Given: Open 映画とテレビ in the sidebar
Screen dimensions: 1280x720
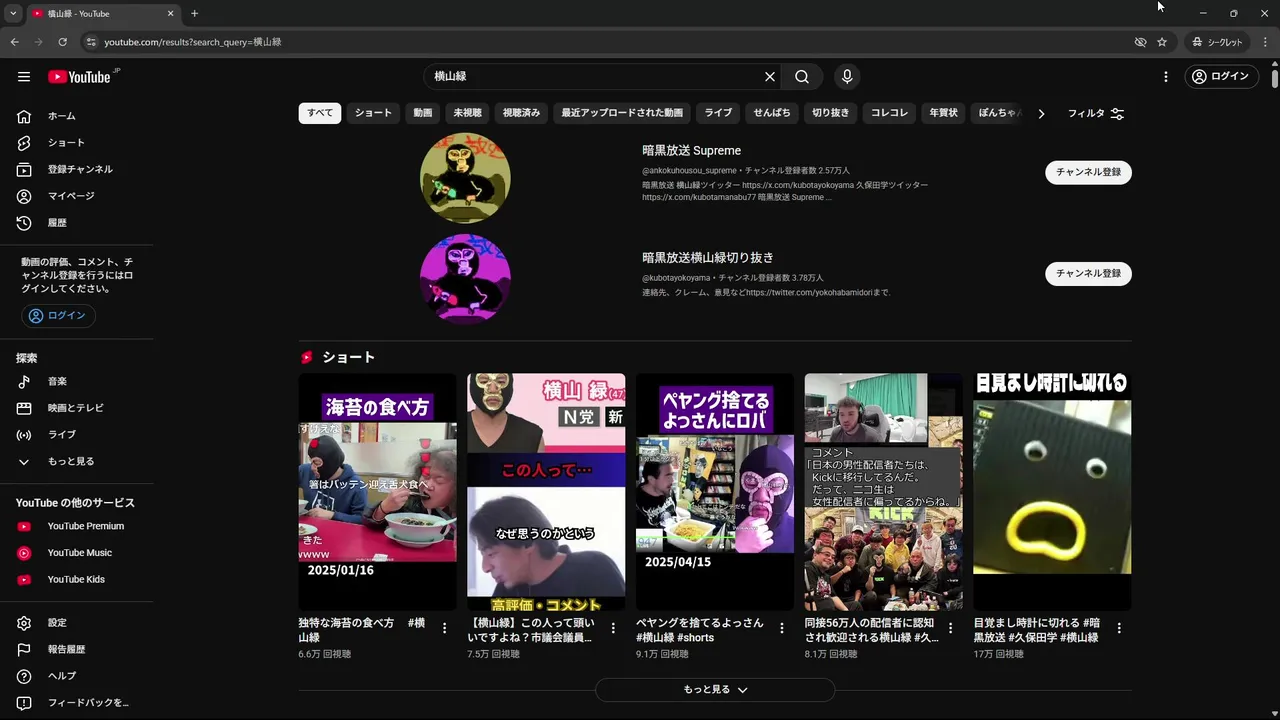Looking at the screenshot, I should (x=77, y=408).
